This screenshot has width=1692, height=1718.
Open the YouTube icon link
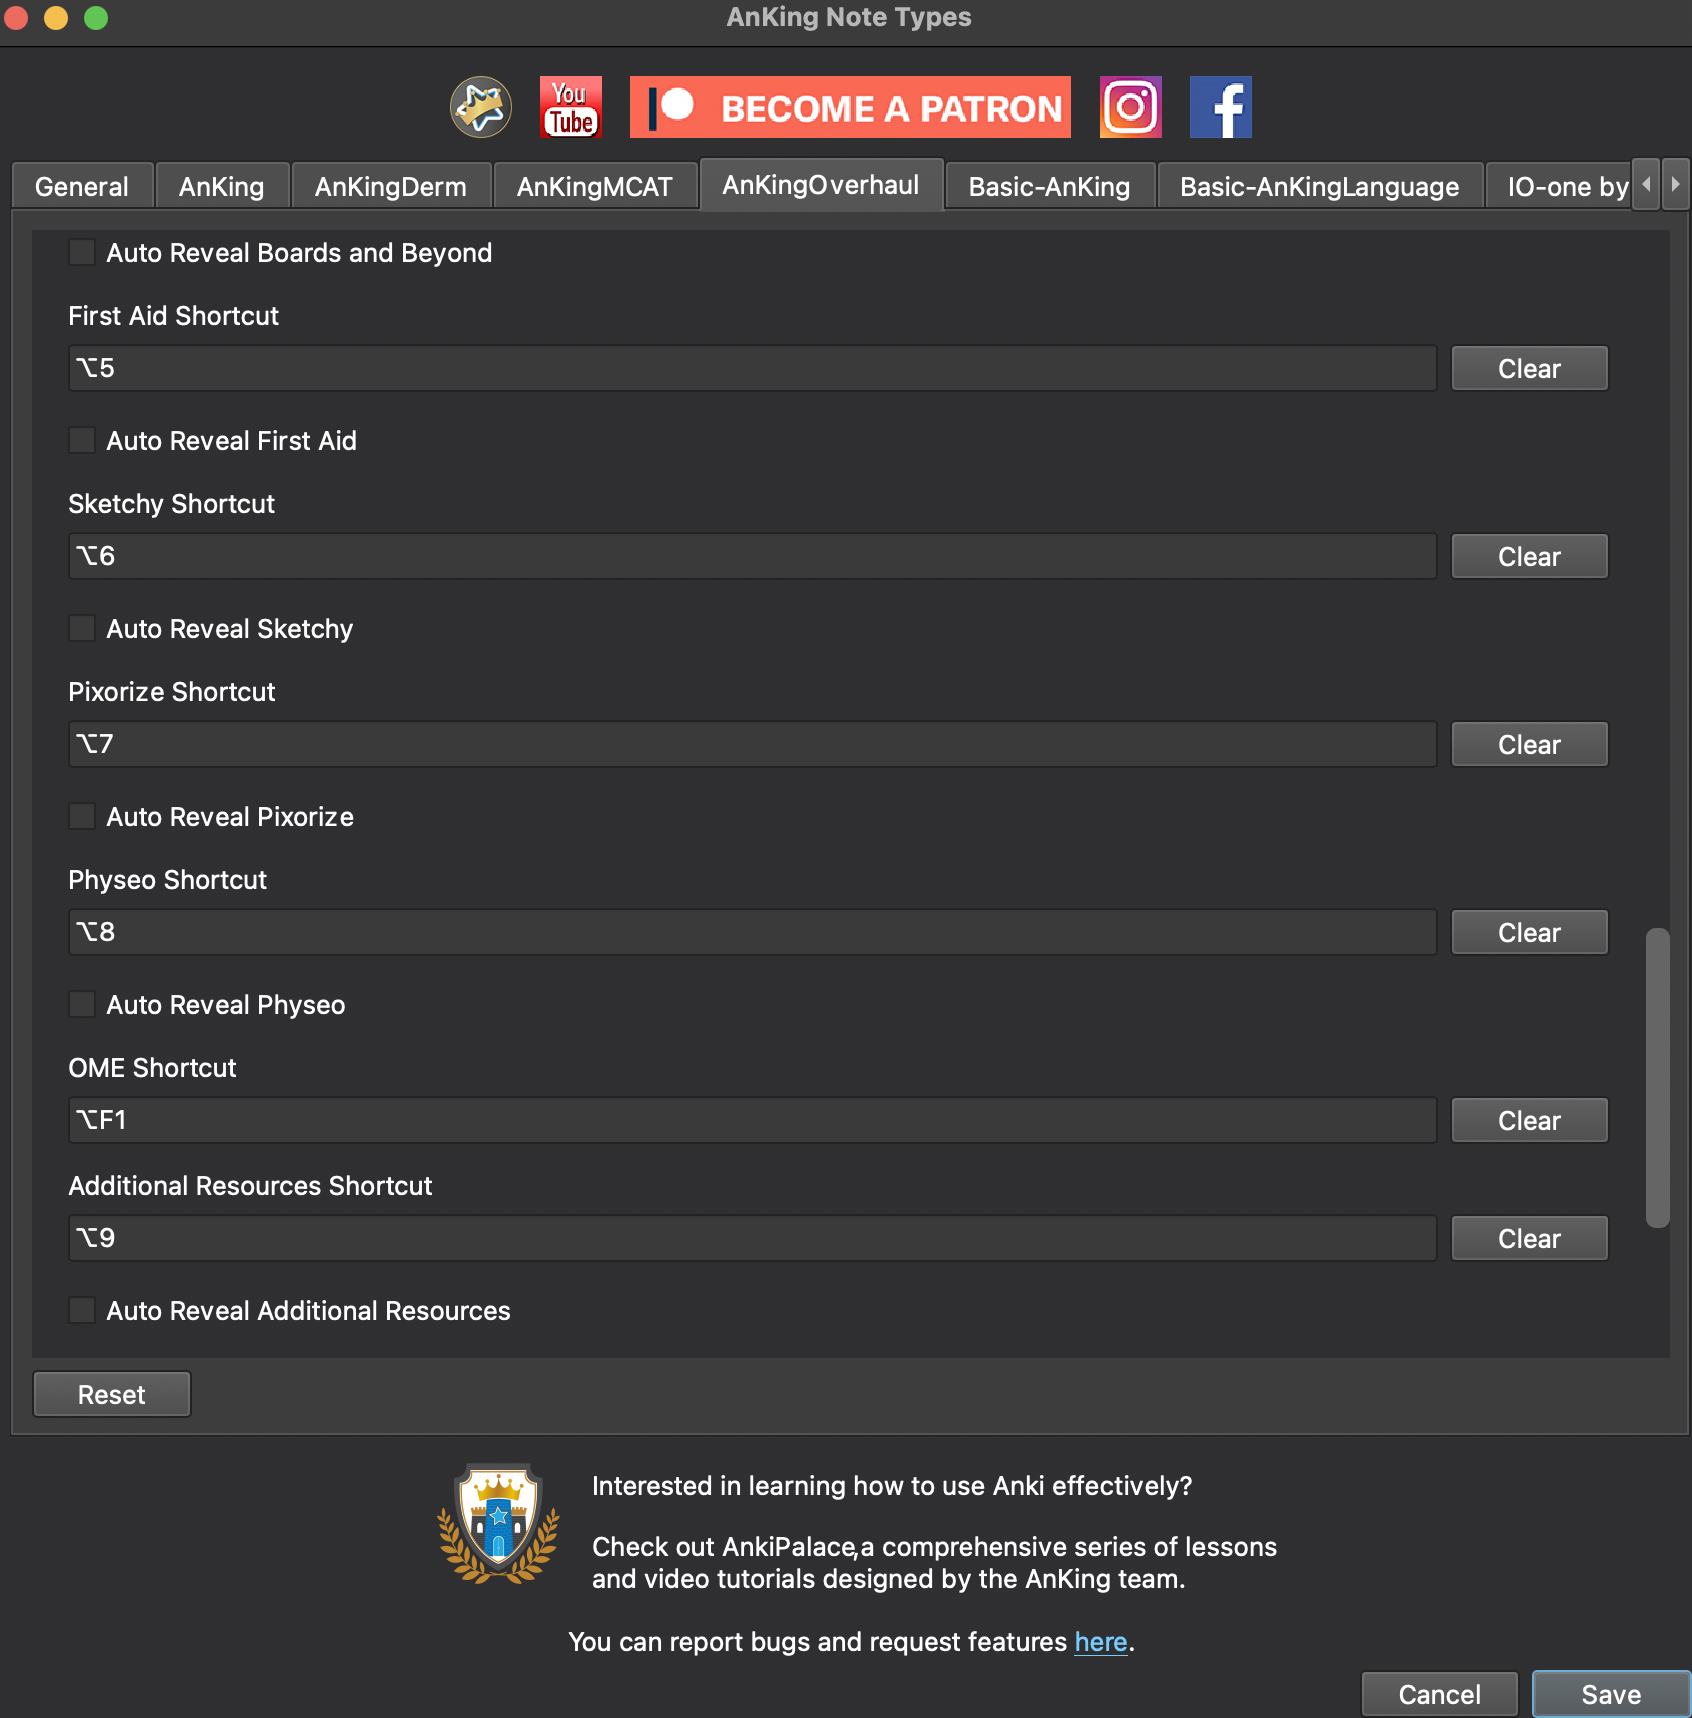pyautogui.click(x=571, y=107)
